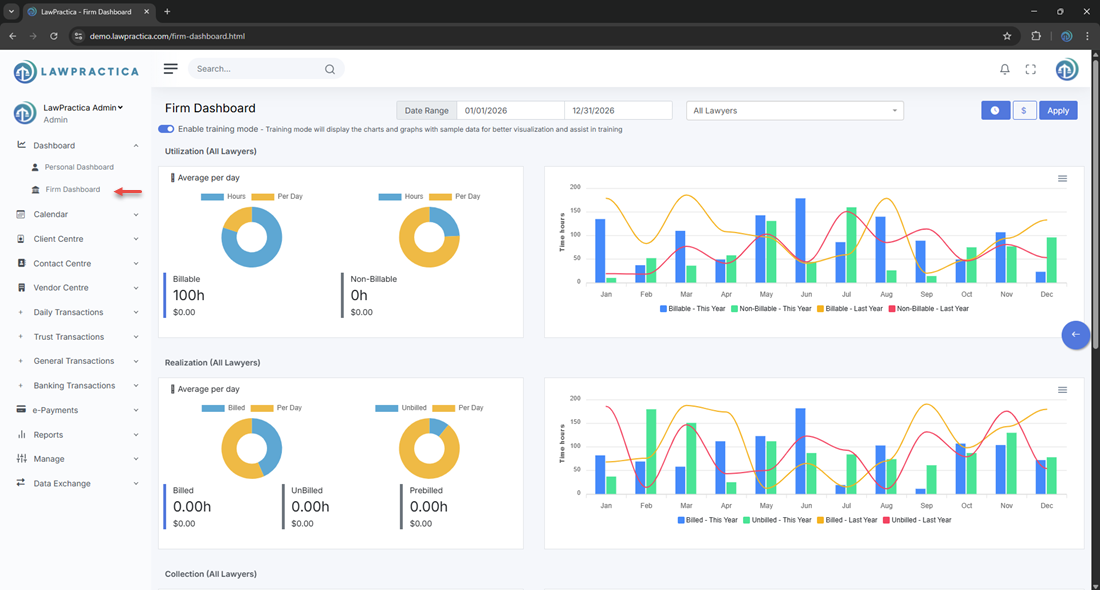The width and height of the screenshot is (1100, 590).
Task: Switch to the dollar amount view
Action: [x=1024, y=111]
